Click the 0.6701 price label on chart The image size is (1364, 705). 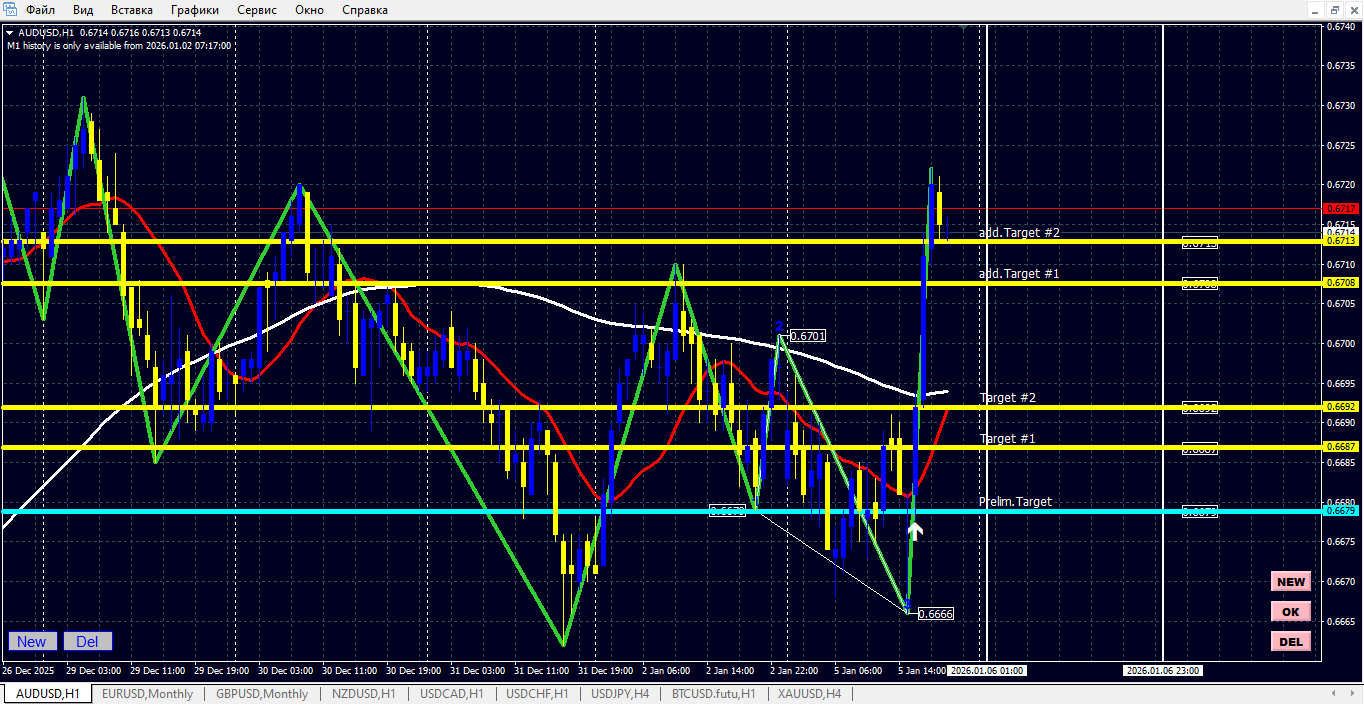point(808,336)
